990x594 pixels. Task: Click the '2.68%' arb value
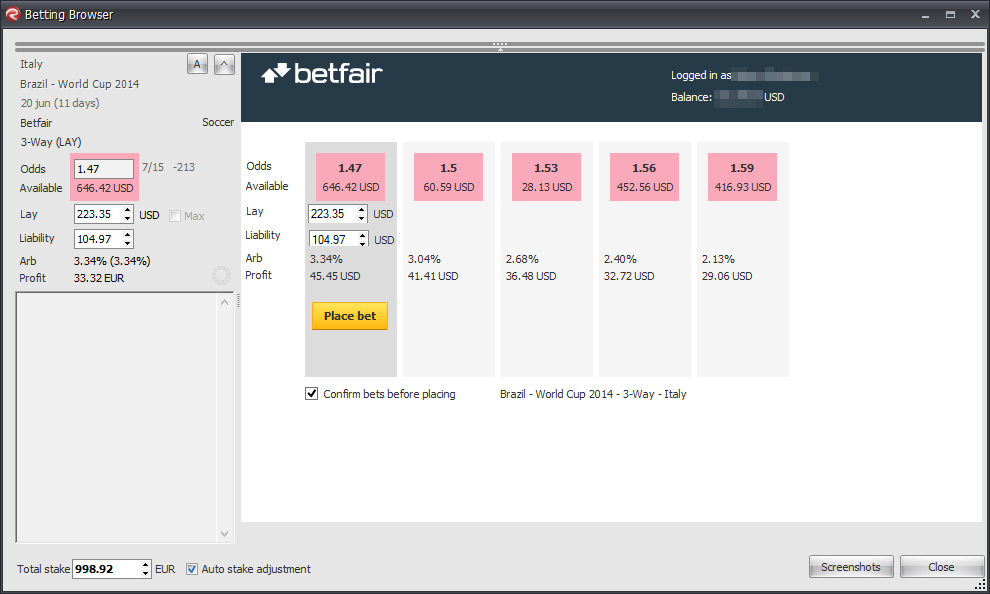click(x=522, y=259)
